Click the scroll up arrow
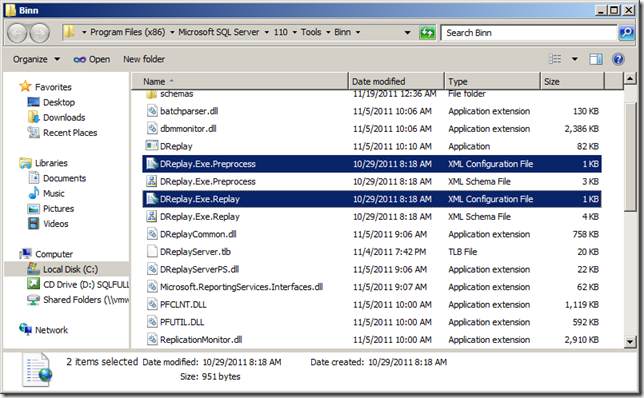Screen dimensions: 644x398 (x=630, y=78)
